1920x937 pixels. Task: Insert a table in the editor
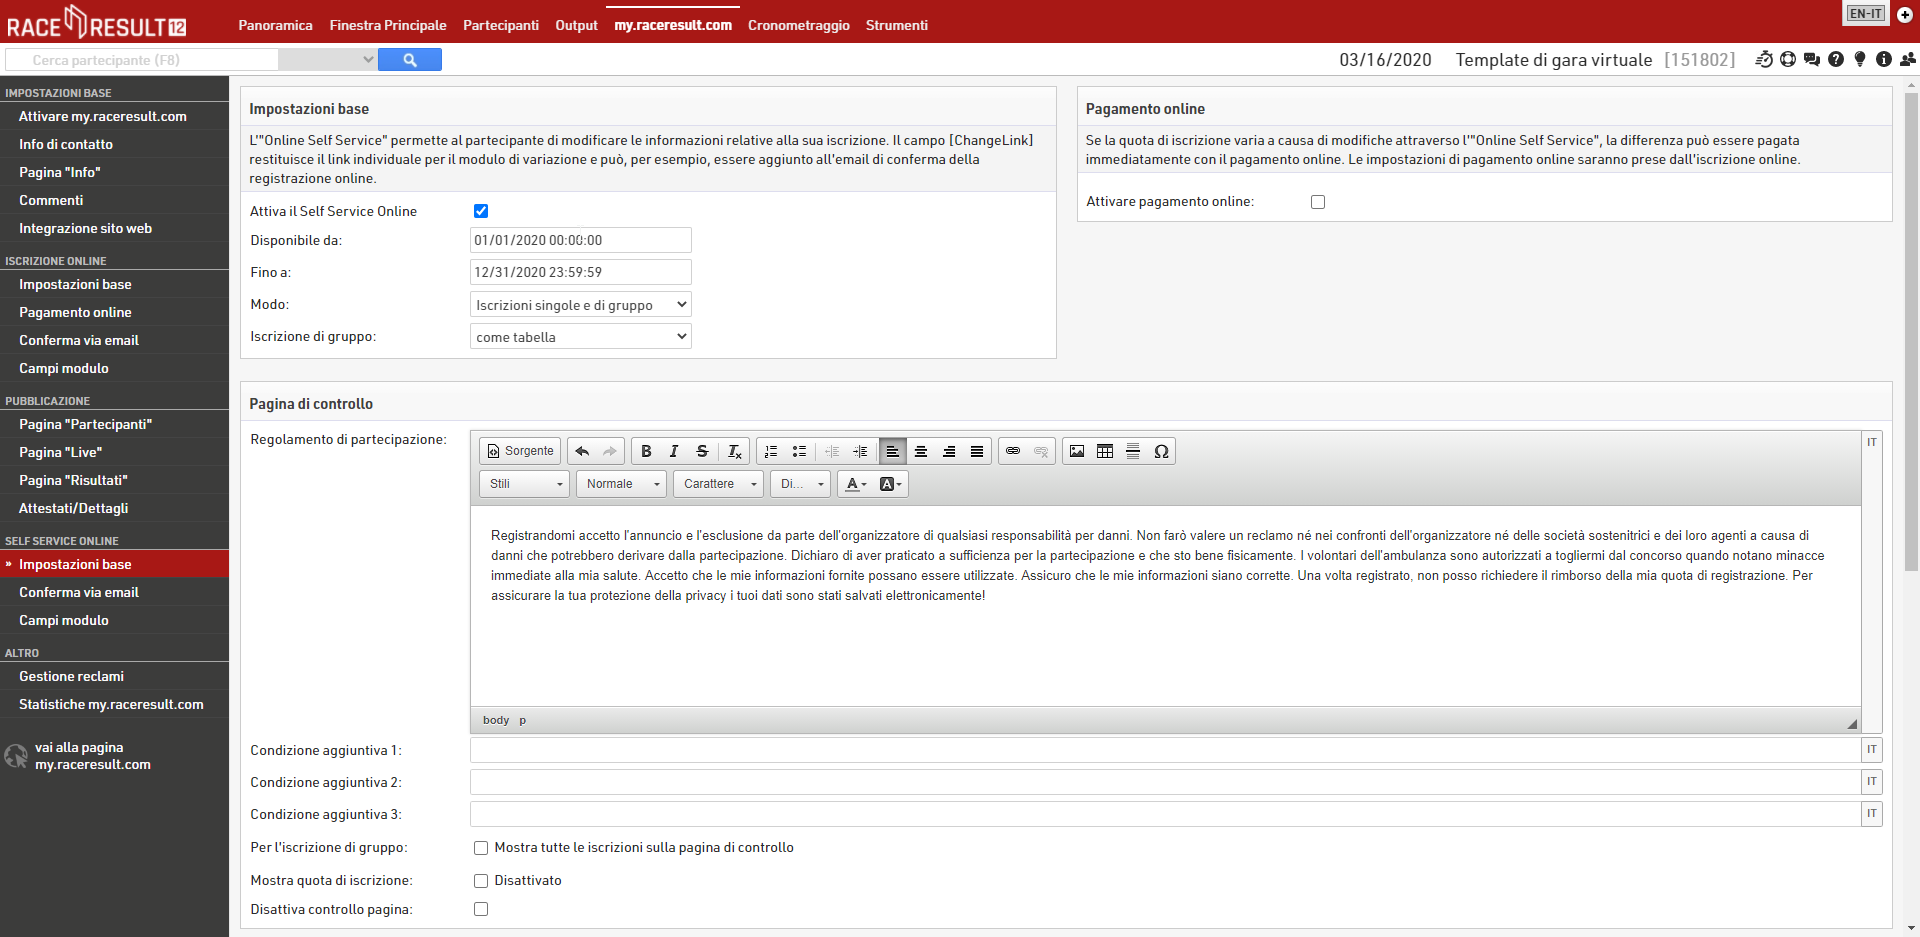coord(1105,452)
